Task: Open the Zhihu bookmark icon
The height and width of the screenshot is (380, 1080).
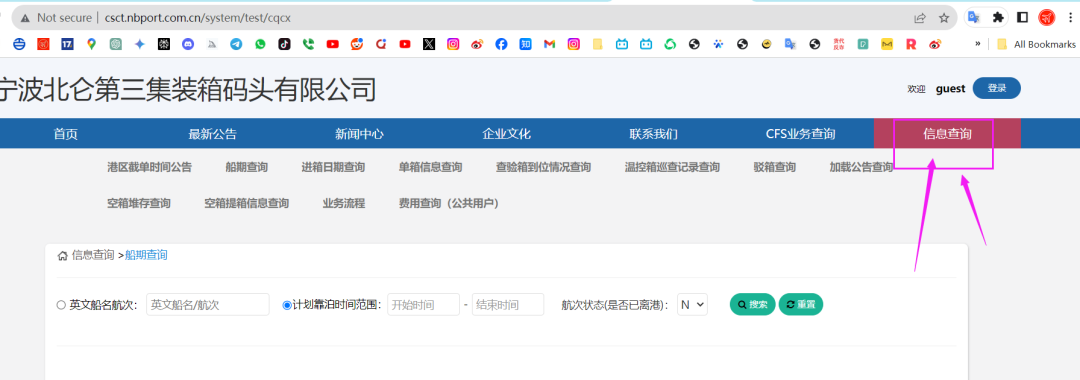Action: [526, 44]
